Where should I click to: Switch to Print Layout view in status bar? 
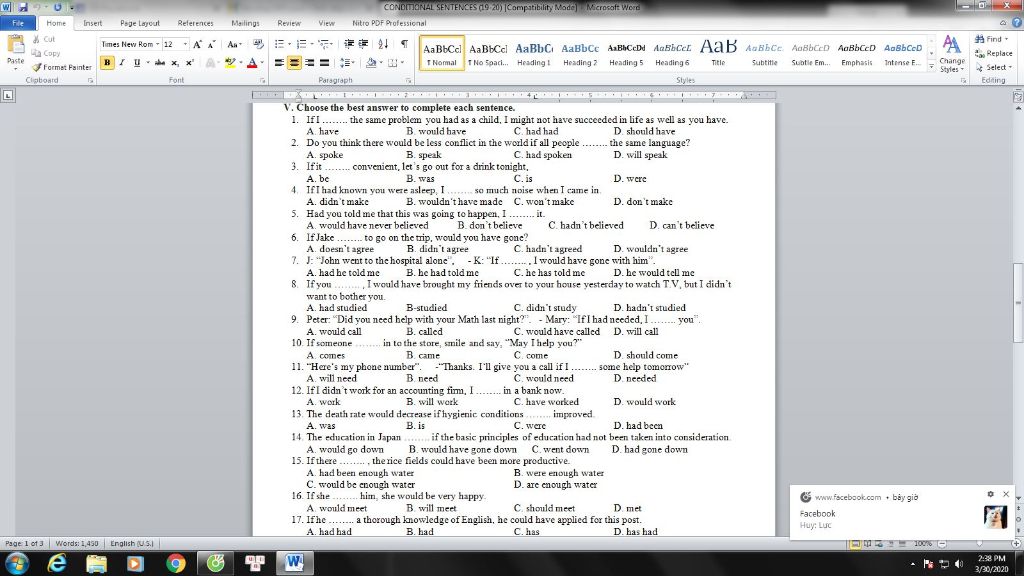tap(855, 543)
